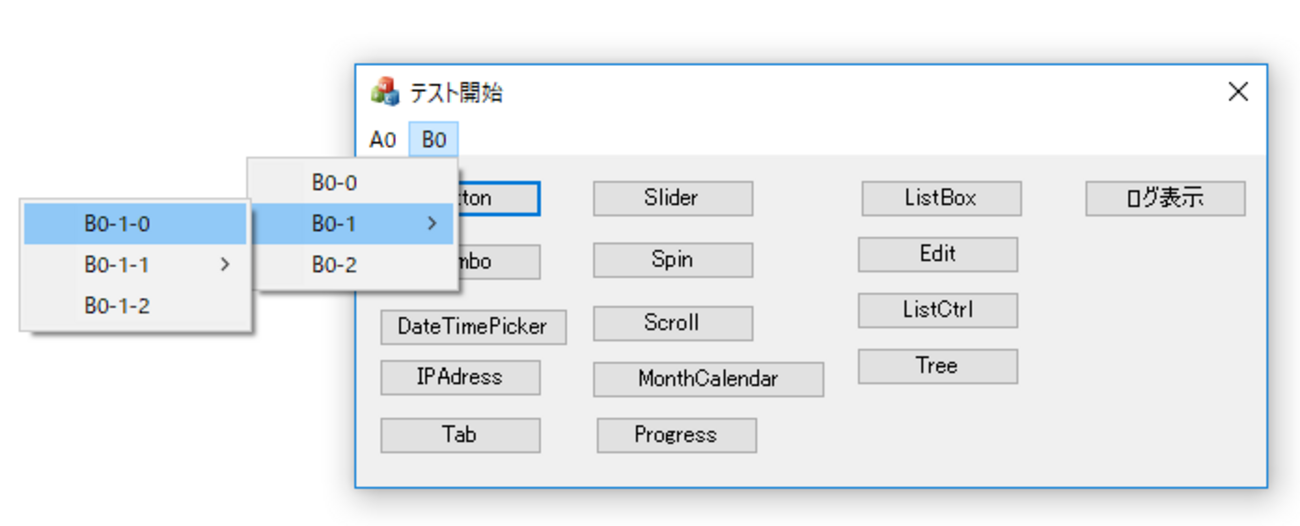Viewport: 1300px width, 526px height.
Task: Expand the B0-1 submenu arrow
Action: coord(432,224)
